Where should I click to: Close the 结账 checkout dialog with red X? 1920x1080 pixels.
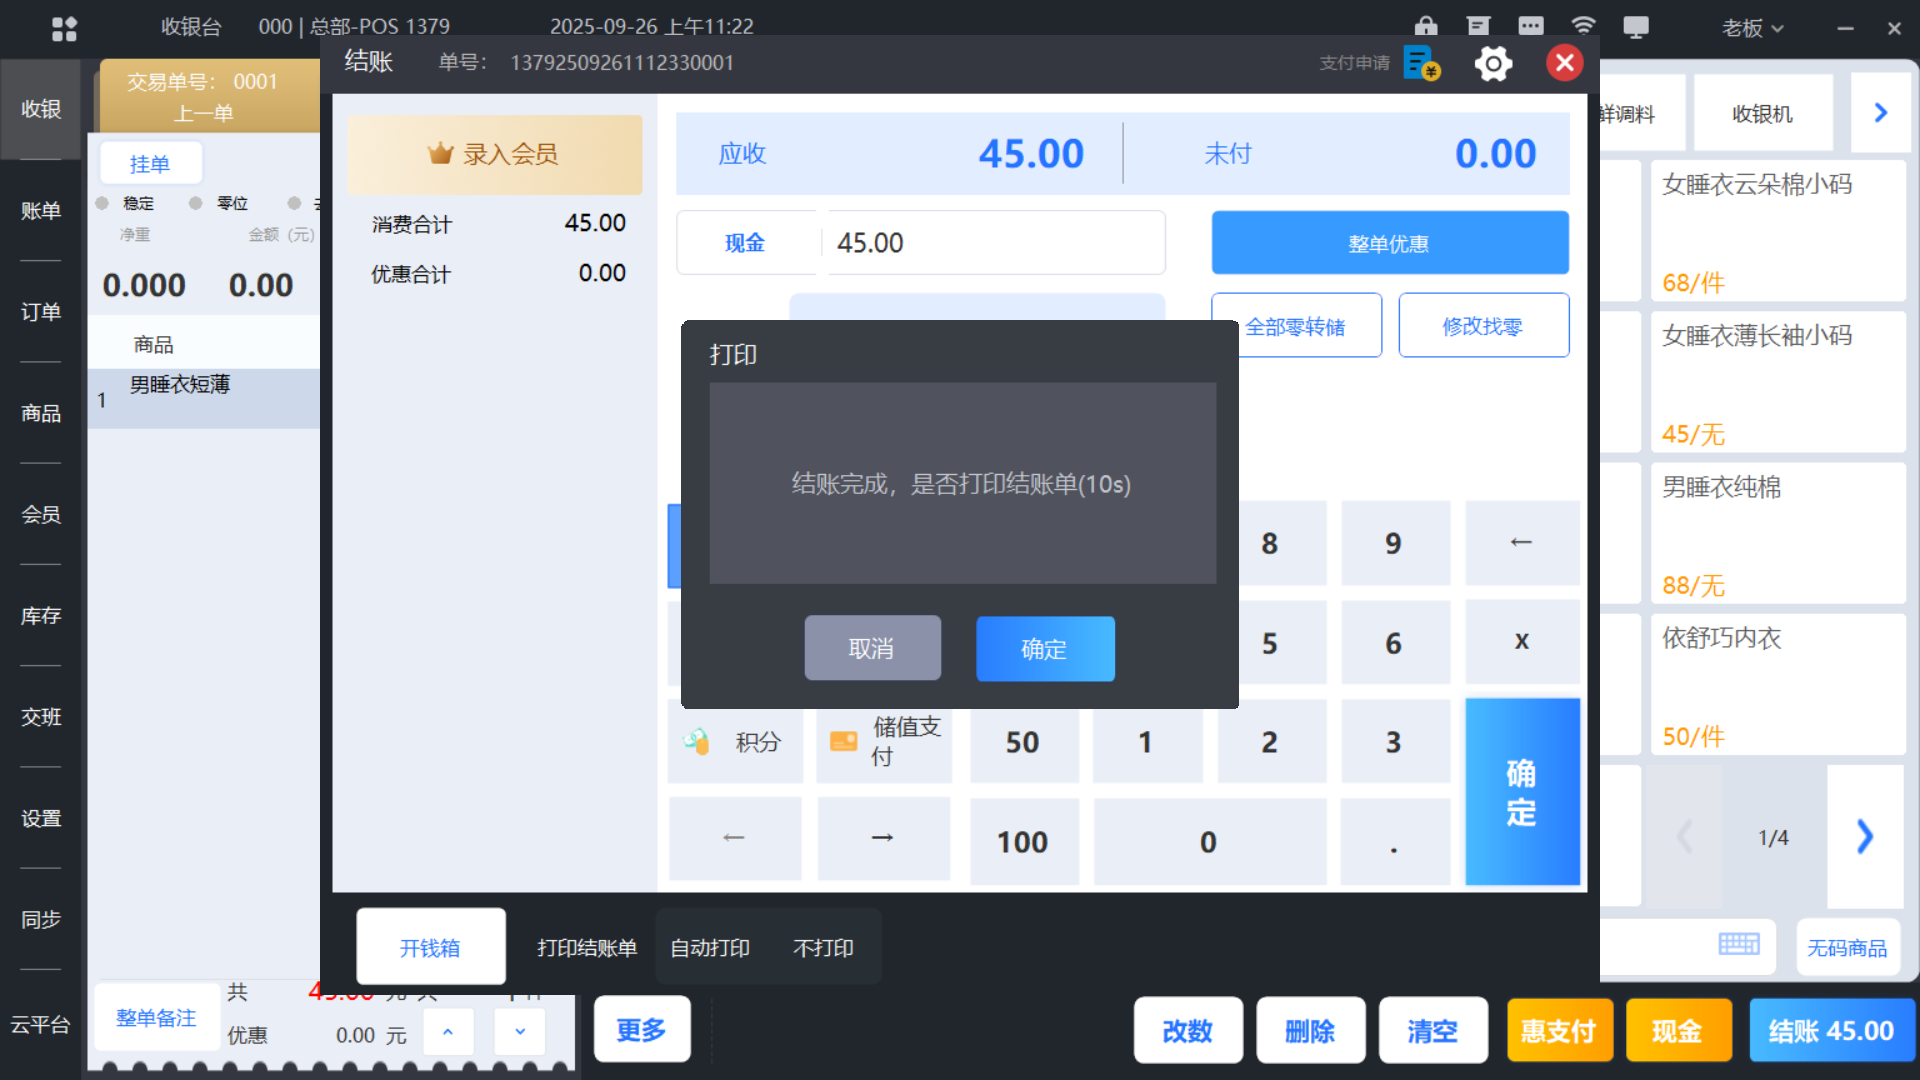1565,63
